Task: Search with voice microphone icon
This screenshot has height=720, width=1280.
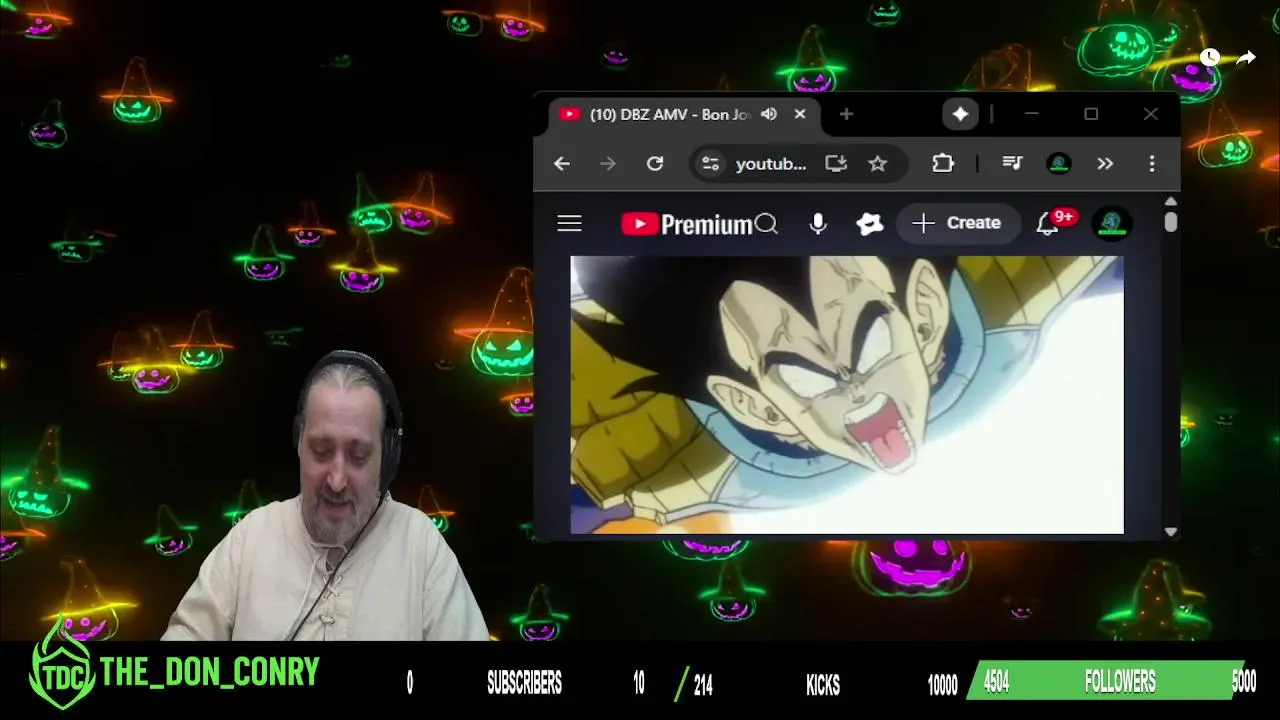Action: [818, 224]
